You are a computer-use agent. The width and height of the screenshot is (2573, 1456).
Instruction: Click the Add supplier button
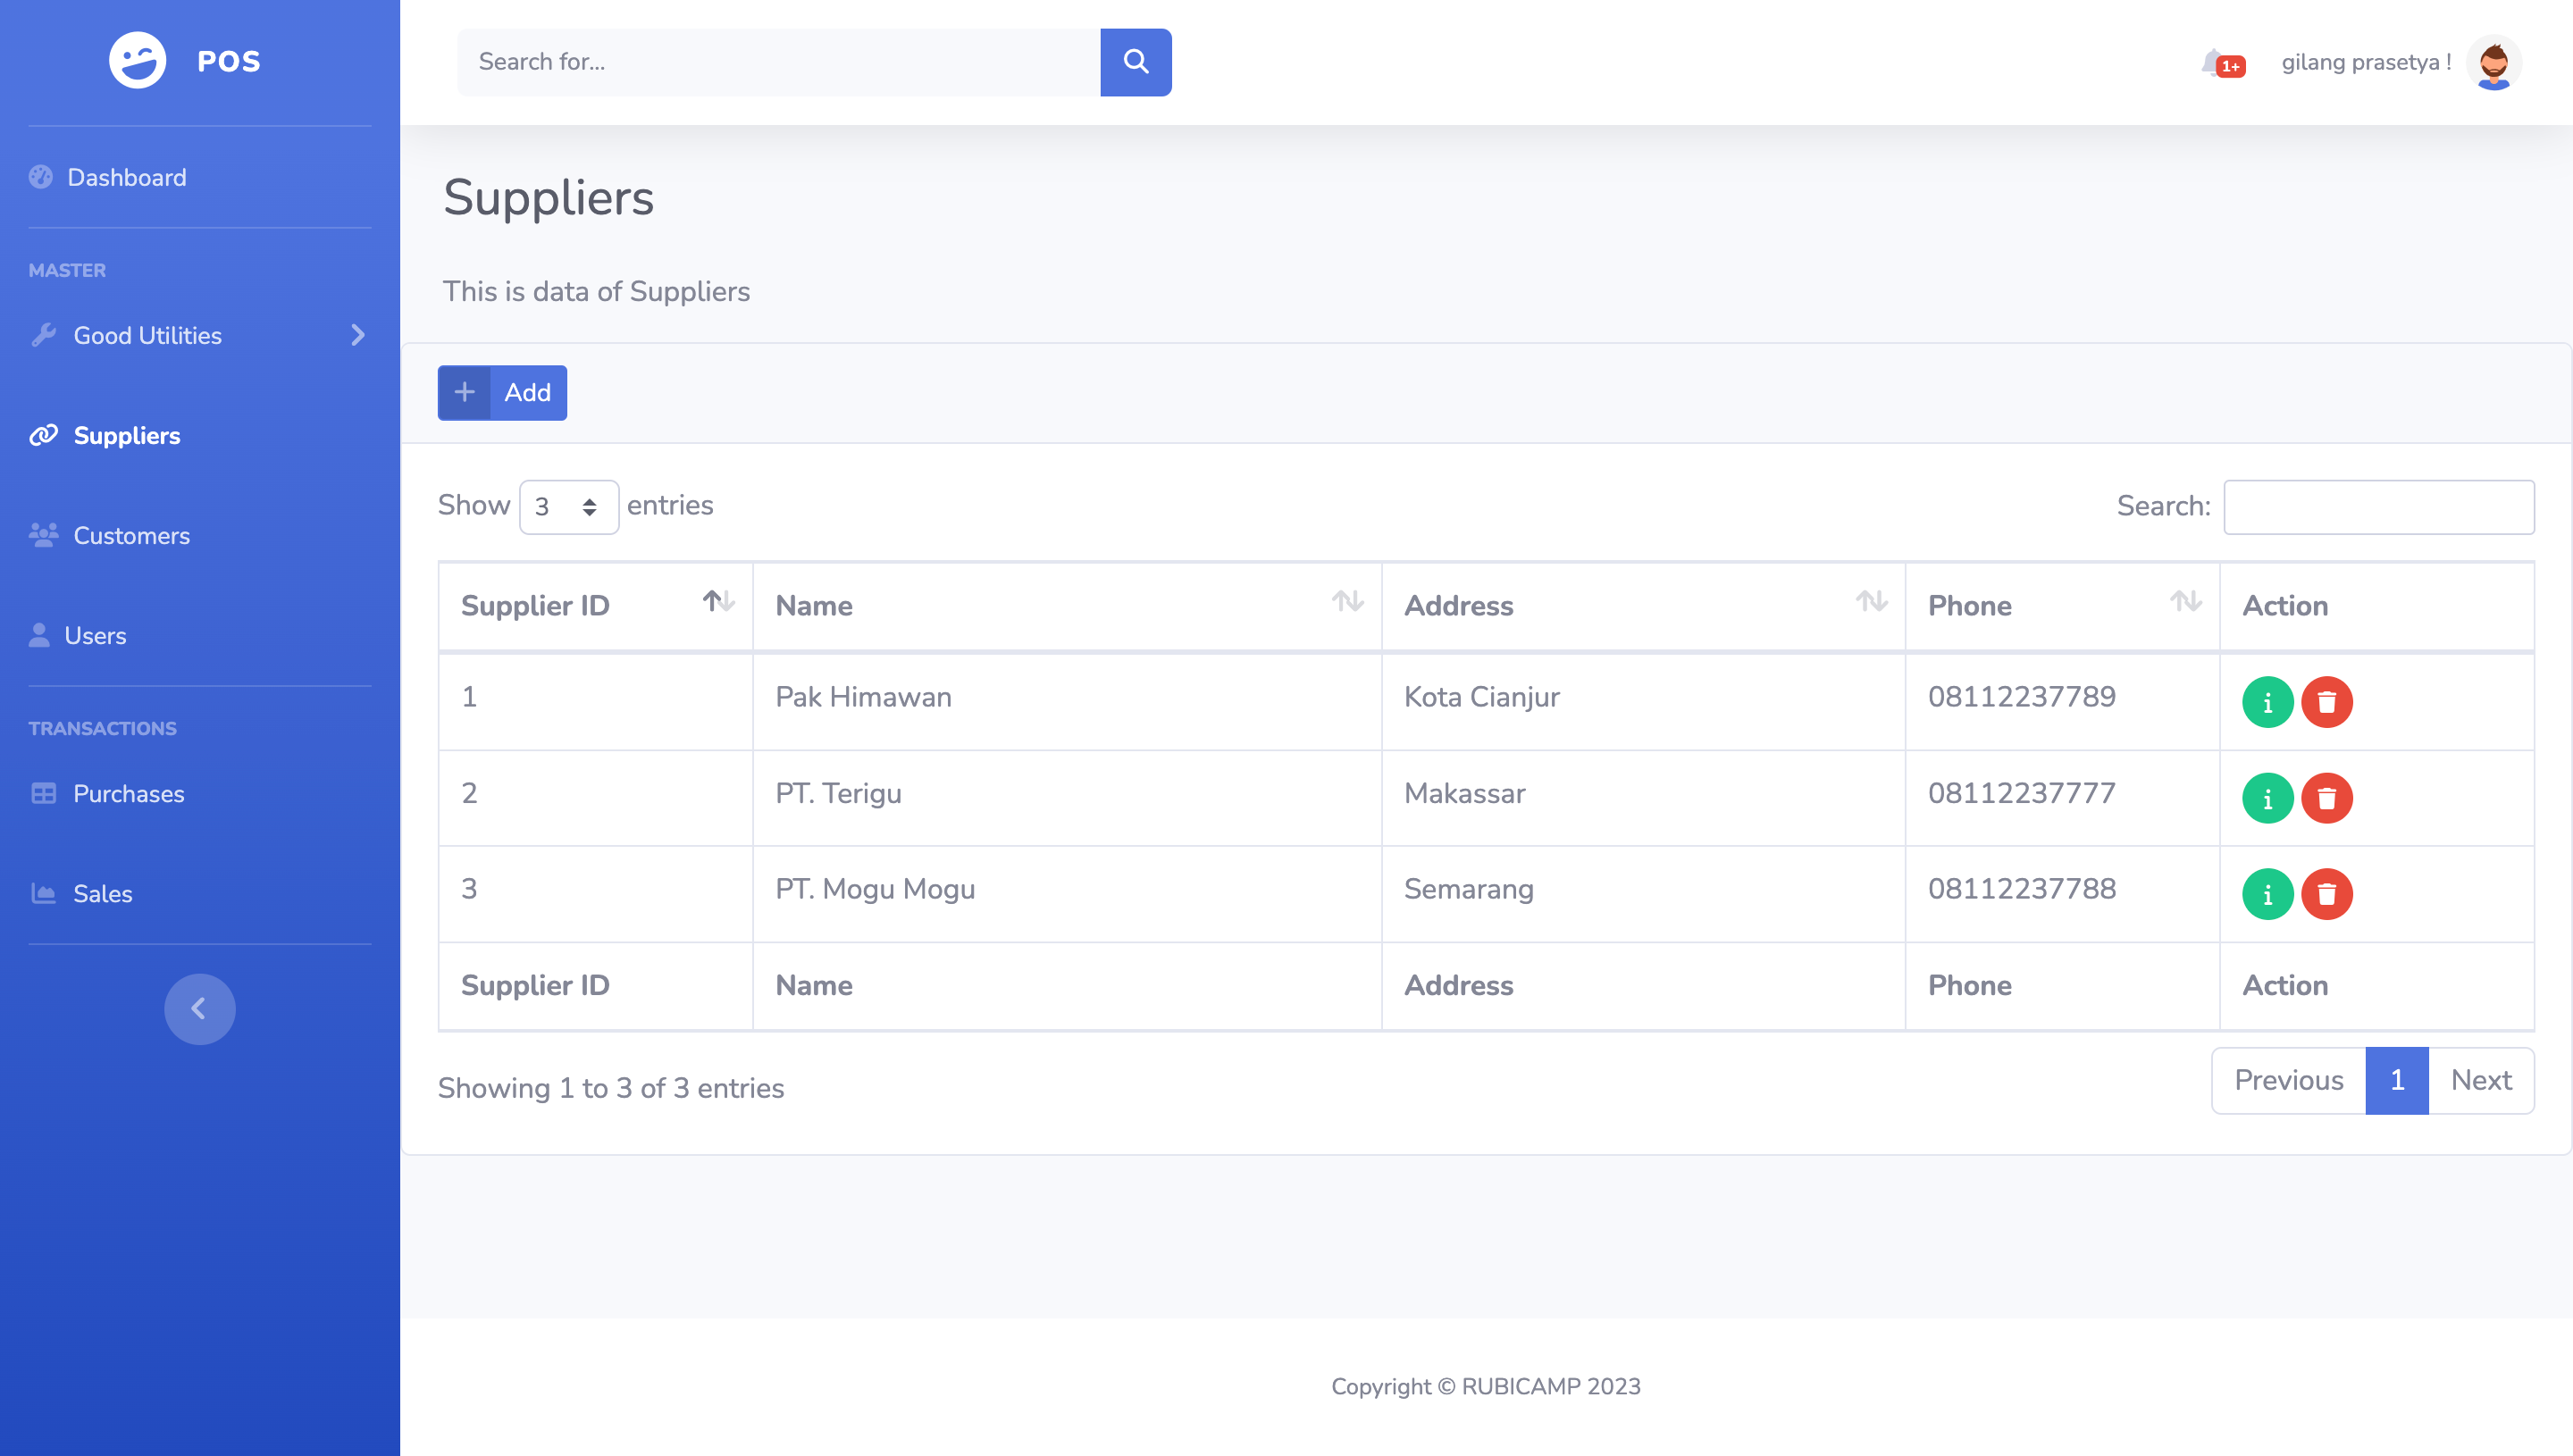502,392
